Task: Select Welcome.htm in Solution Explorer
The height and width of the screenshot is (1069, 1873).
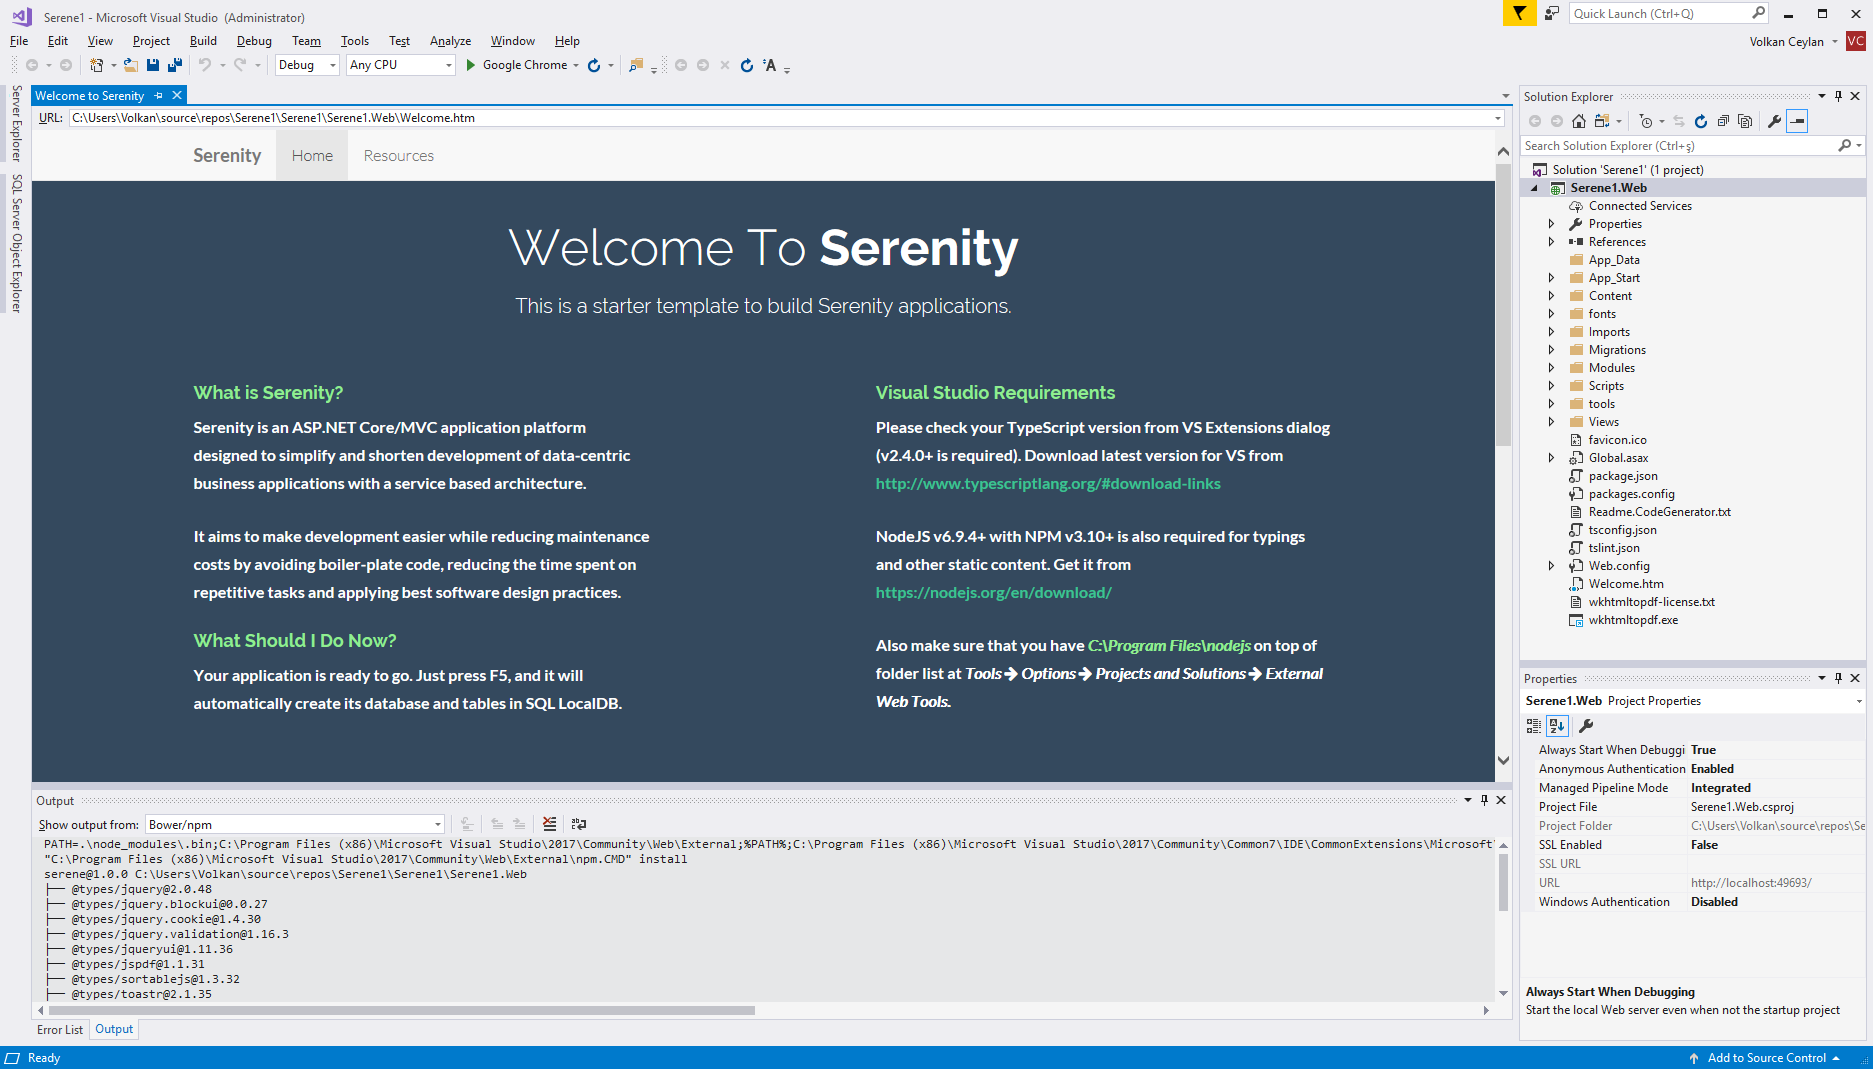Action: pyautogui.click(x=1626, y=584)
